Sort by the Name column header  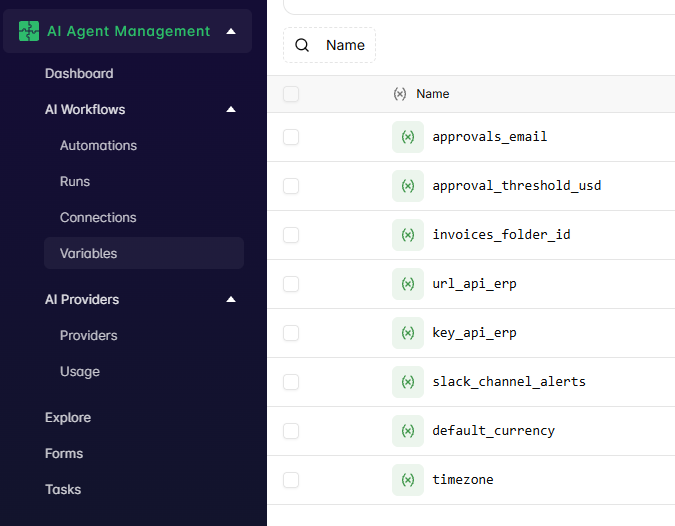click(x=433, y=94)
